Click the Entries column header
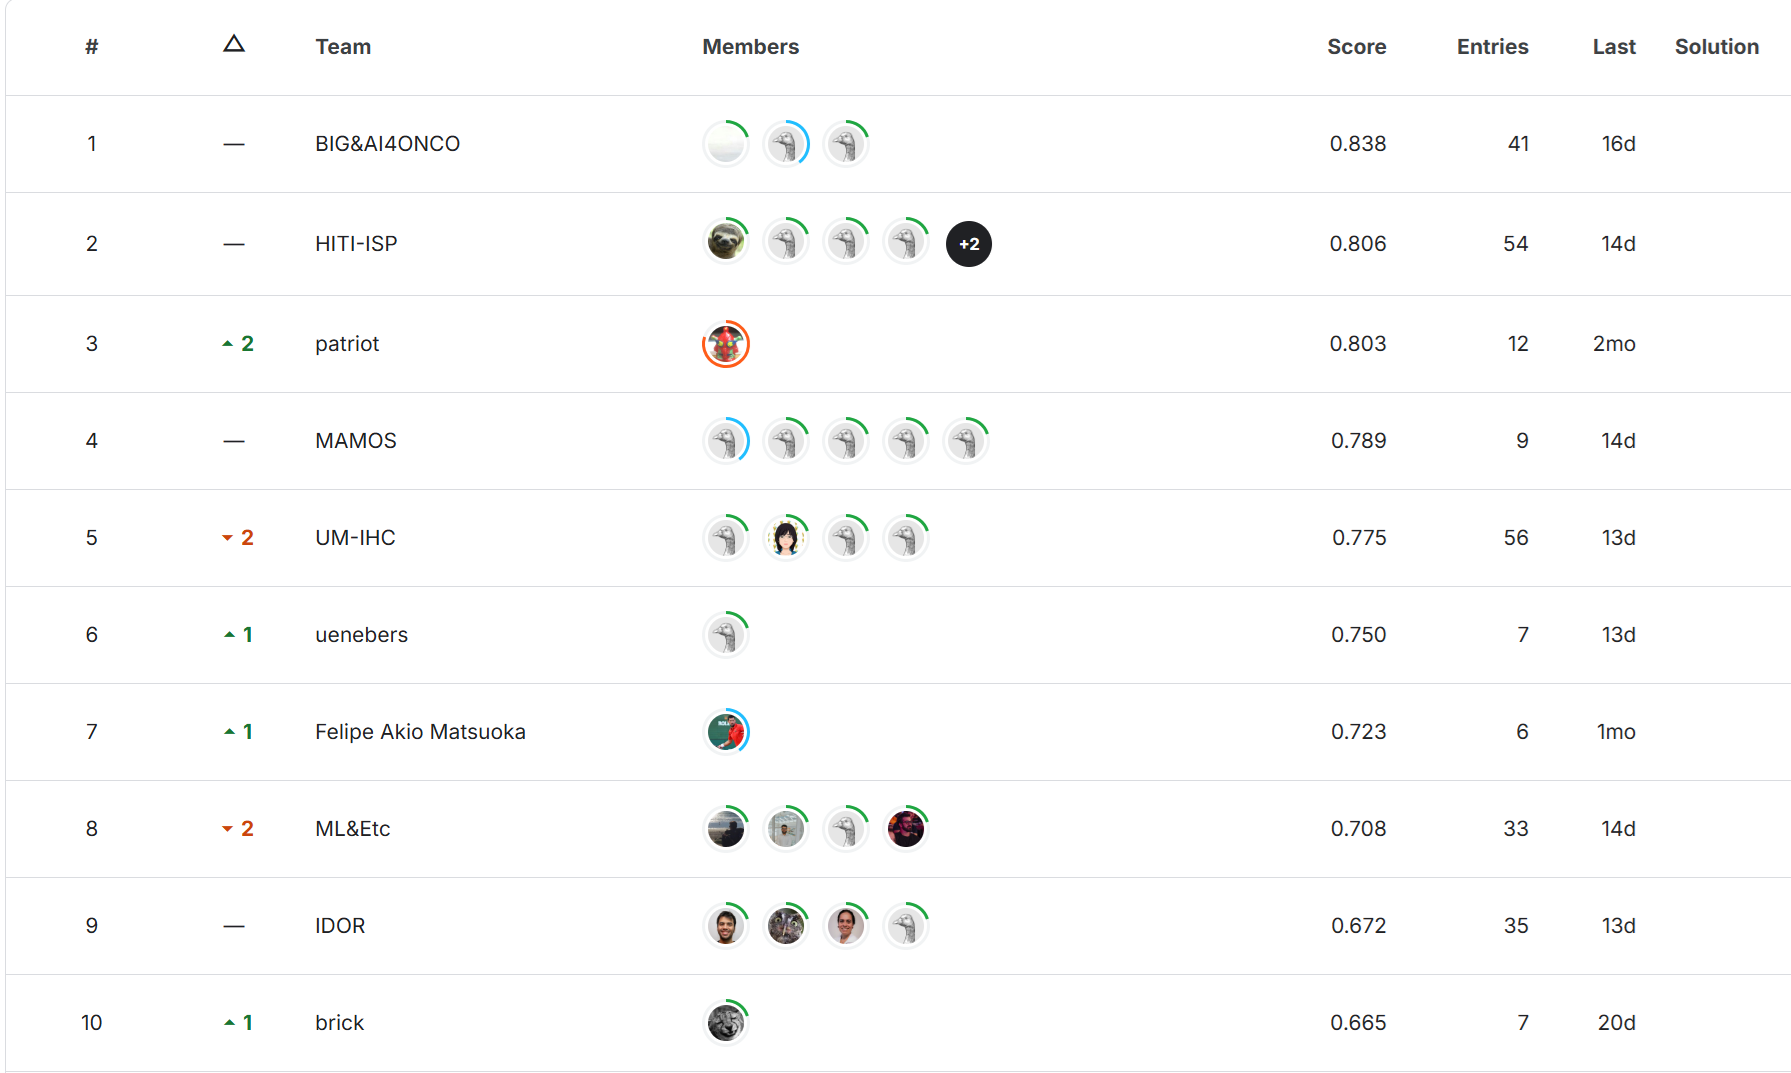This screenshot has width=1791, height=1073. [1492, 47]
